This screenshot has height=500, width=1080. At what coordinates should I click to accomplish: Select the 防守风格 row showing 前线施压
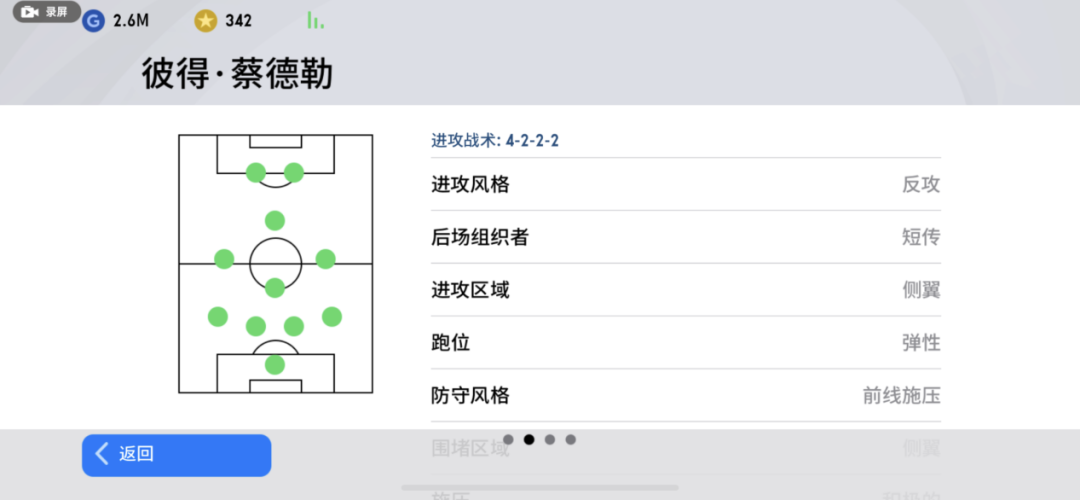tap(685, 396)
